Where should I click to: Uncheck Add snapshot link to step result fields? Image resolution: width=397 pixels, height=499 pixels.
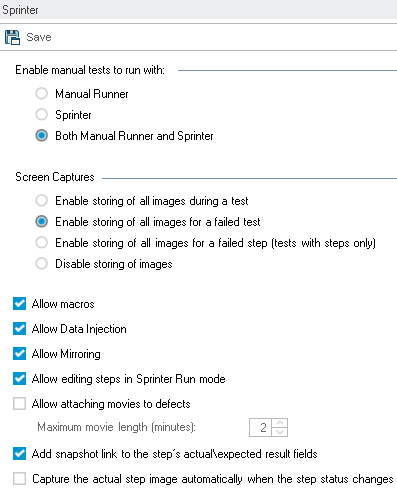[19, 454]
